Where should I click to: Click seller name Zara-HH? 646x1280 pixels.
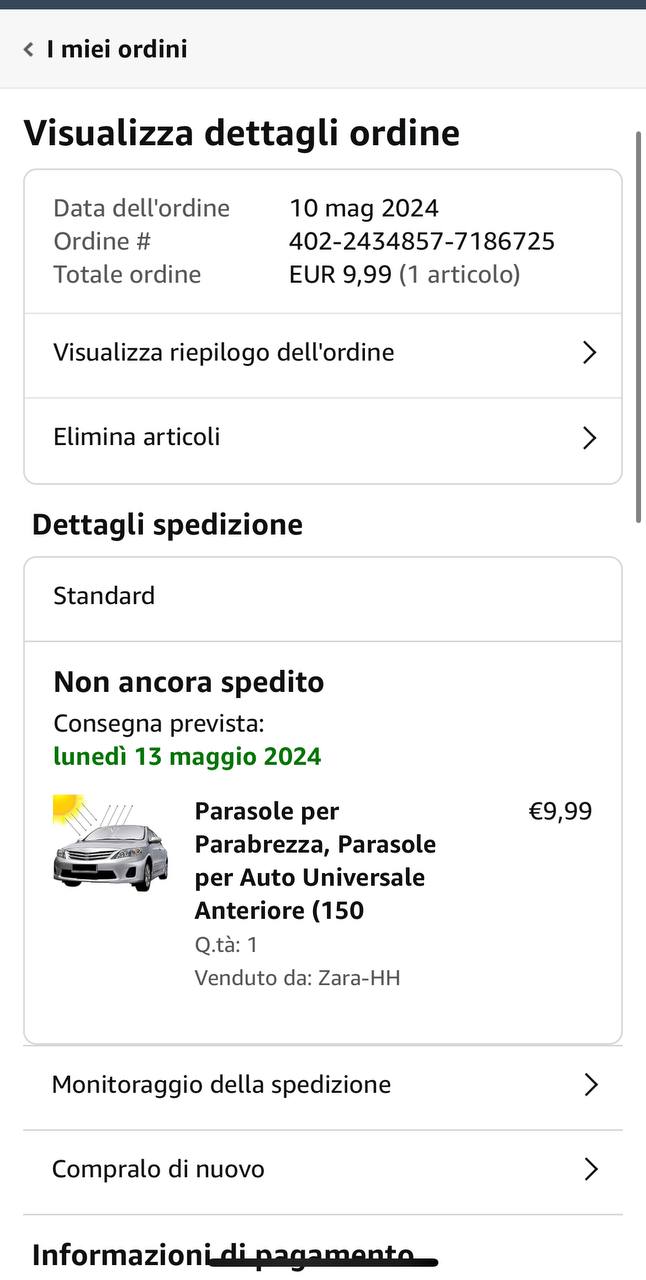359,978
